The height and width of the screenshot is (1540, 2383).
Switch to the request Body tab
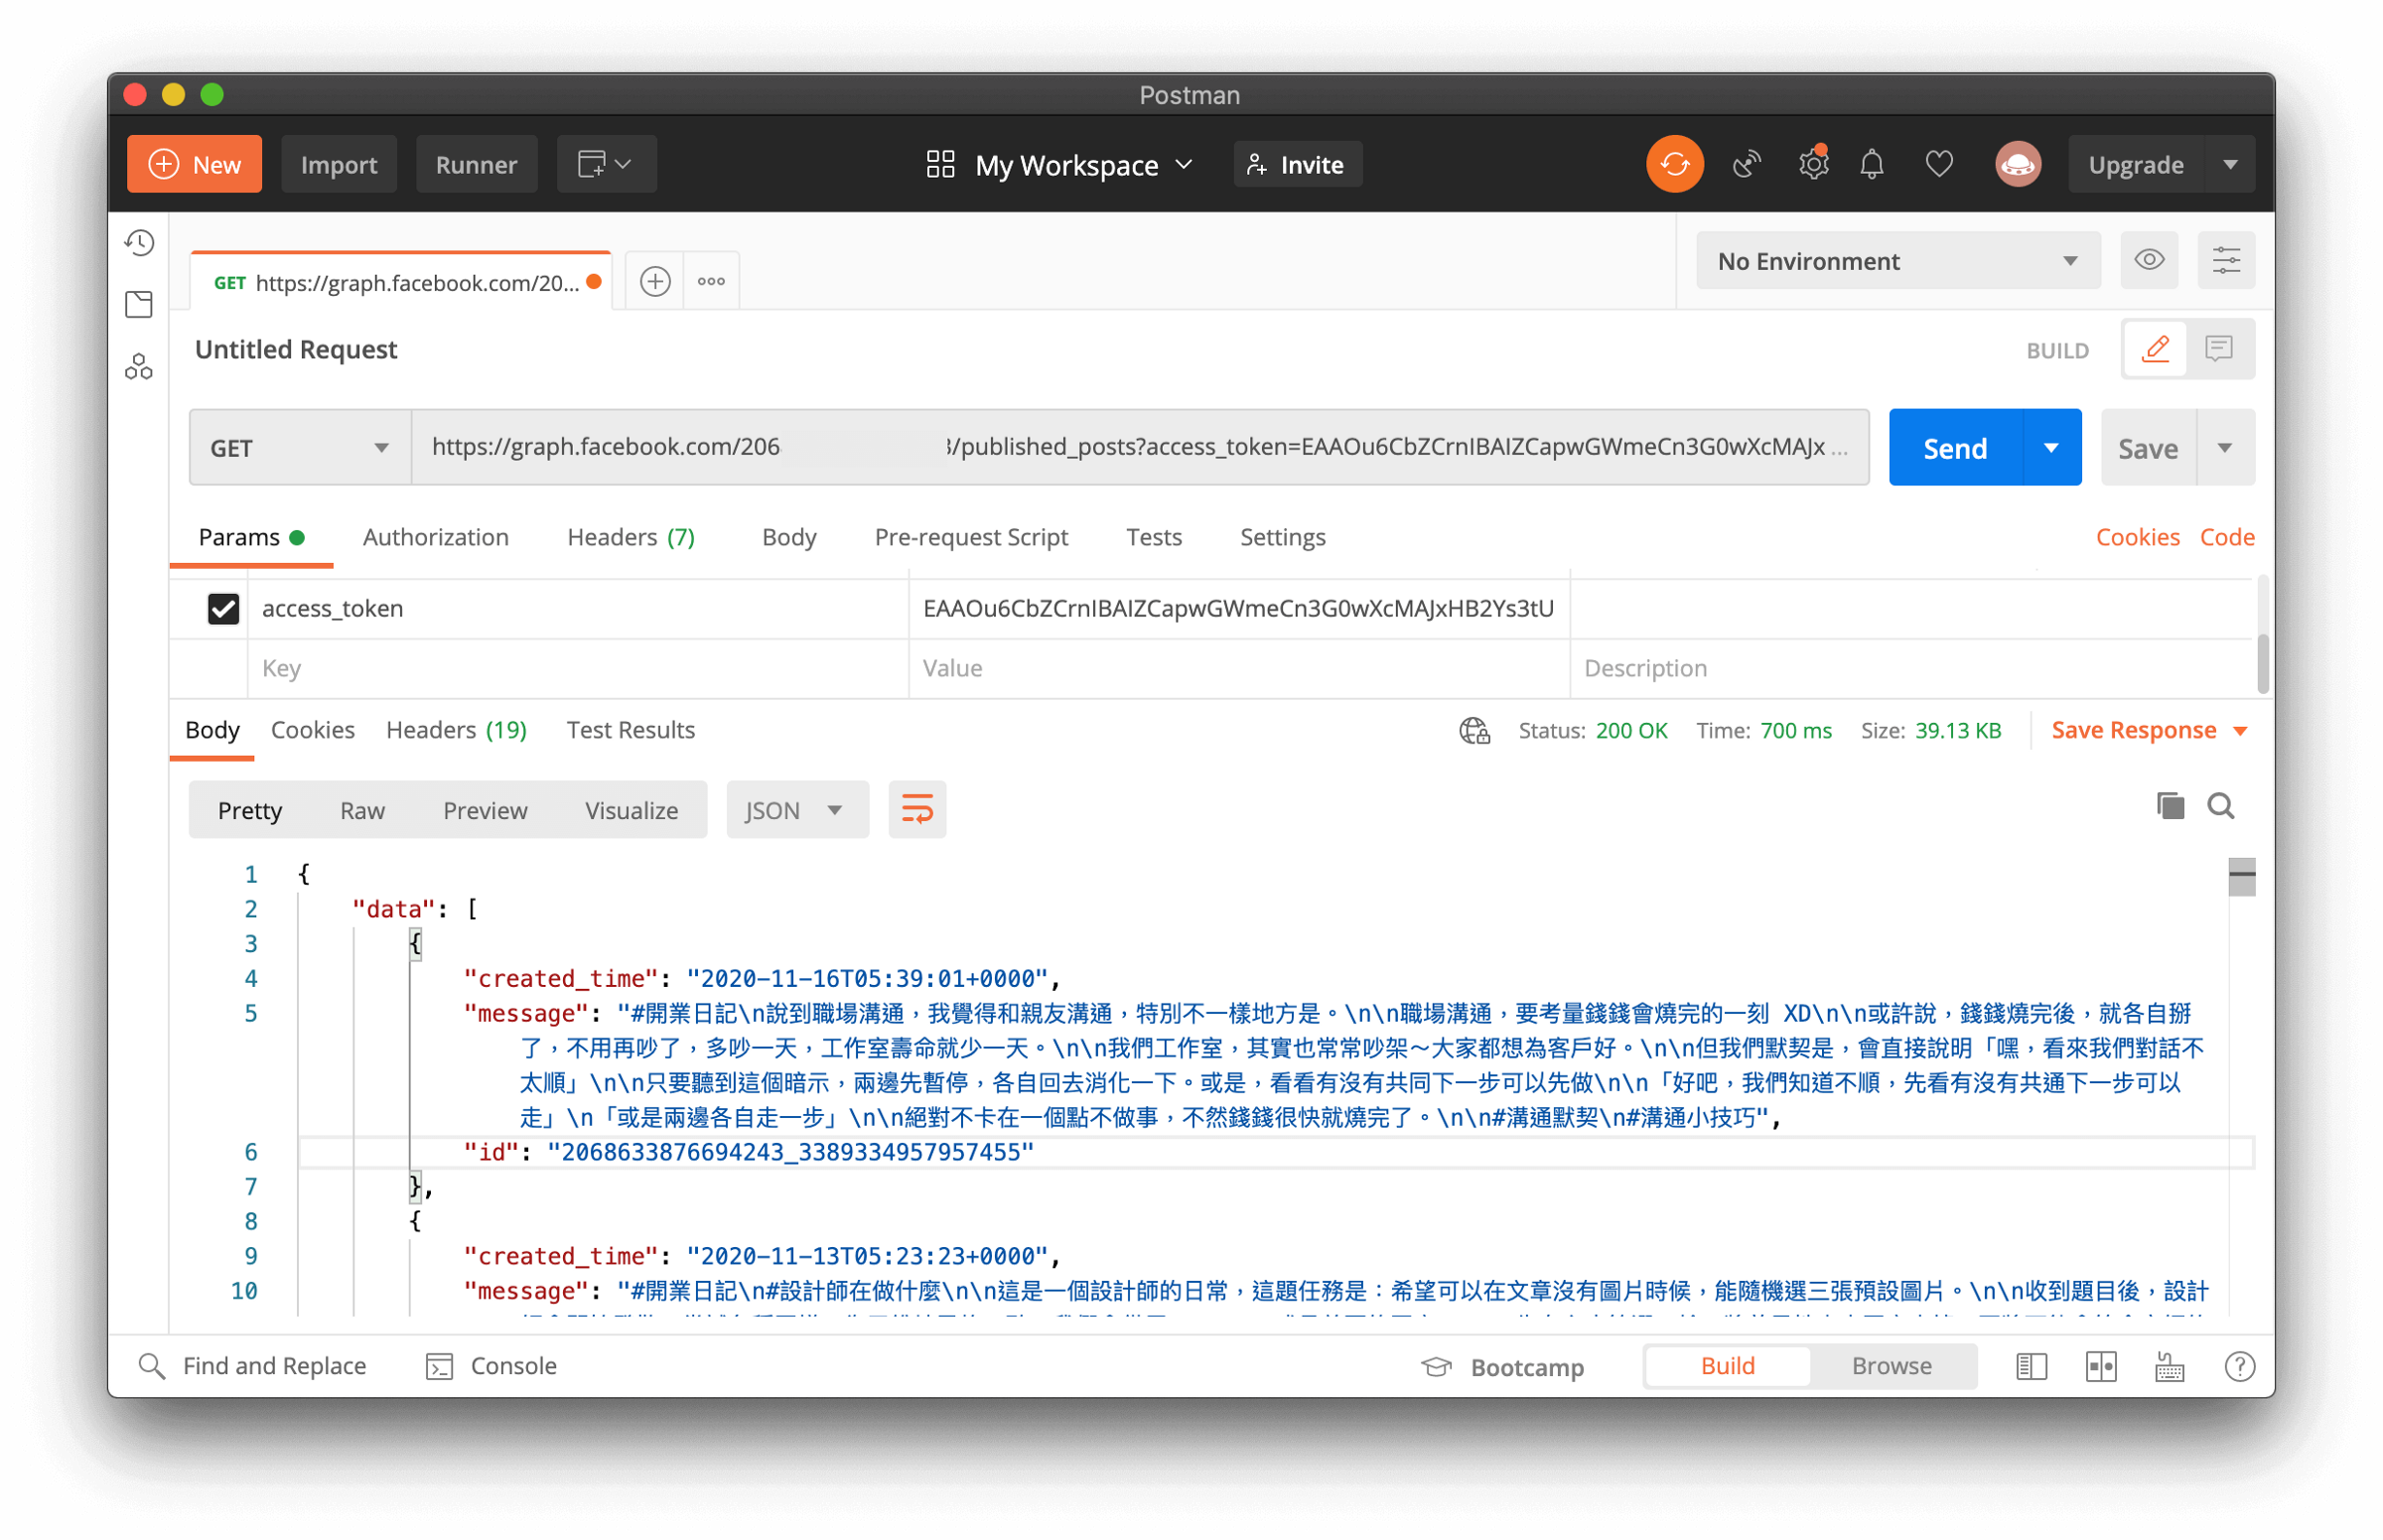[x=789, y=537]
